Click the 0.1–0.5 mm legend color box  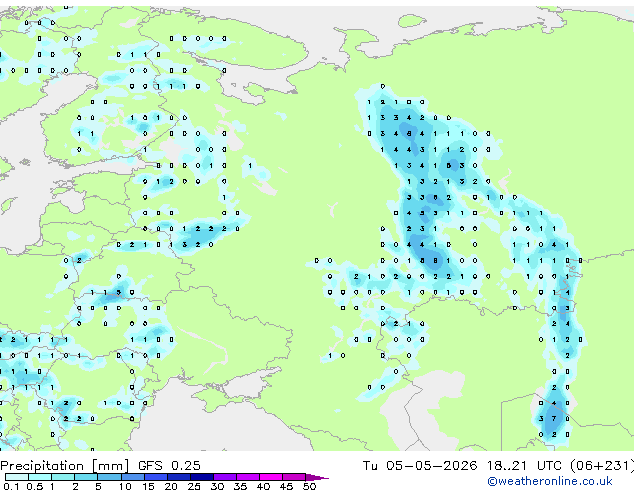pyautogui.click(x=17, y=477)
